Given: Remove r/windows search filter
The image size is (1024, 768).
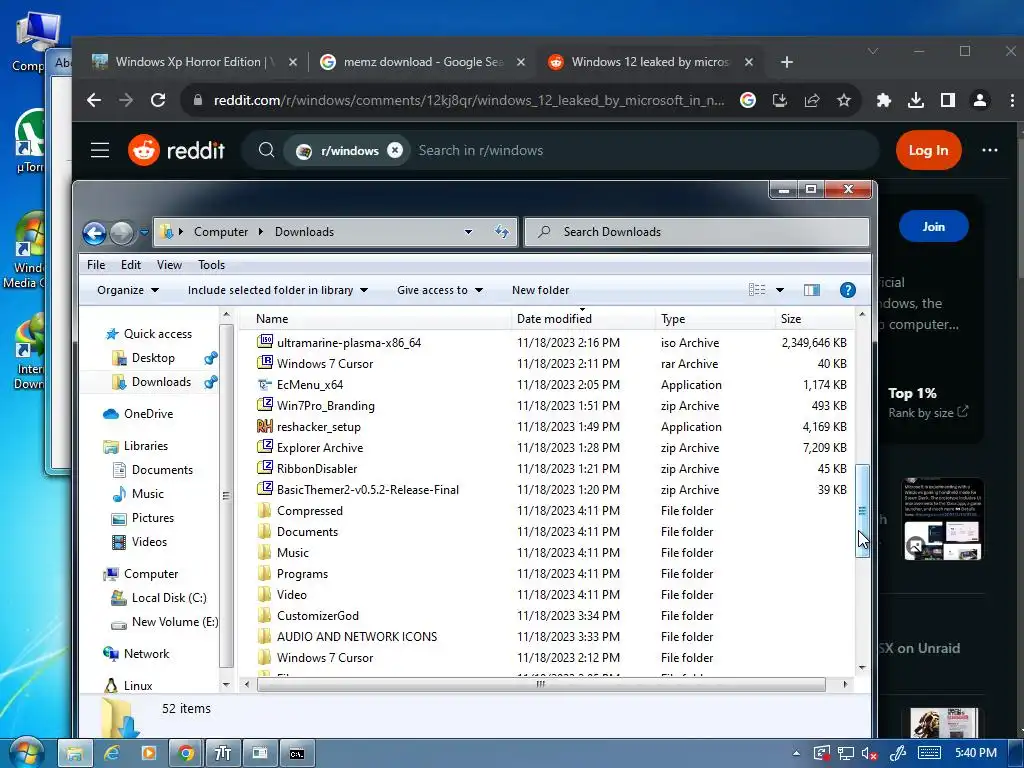Looking at the screenshot, I should (x=395, y=150).
